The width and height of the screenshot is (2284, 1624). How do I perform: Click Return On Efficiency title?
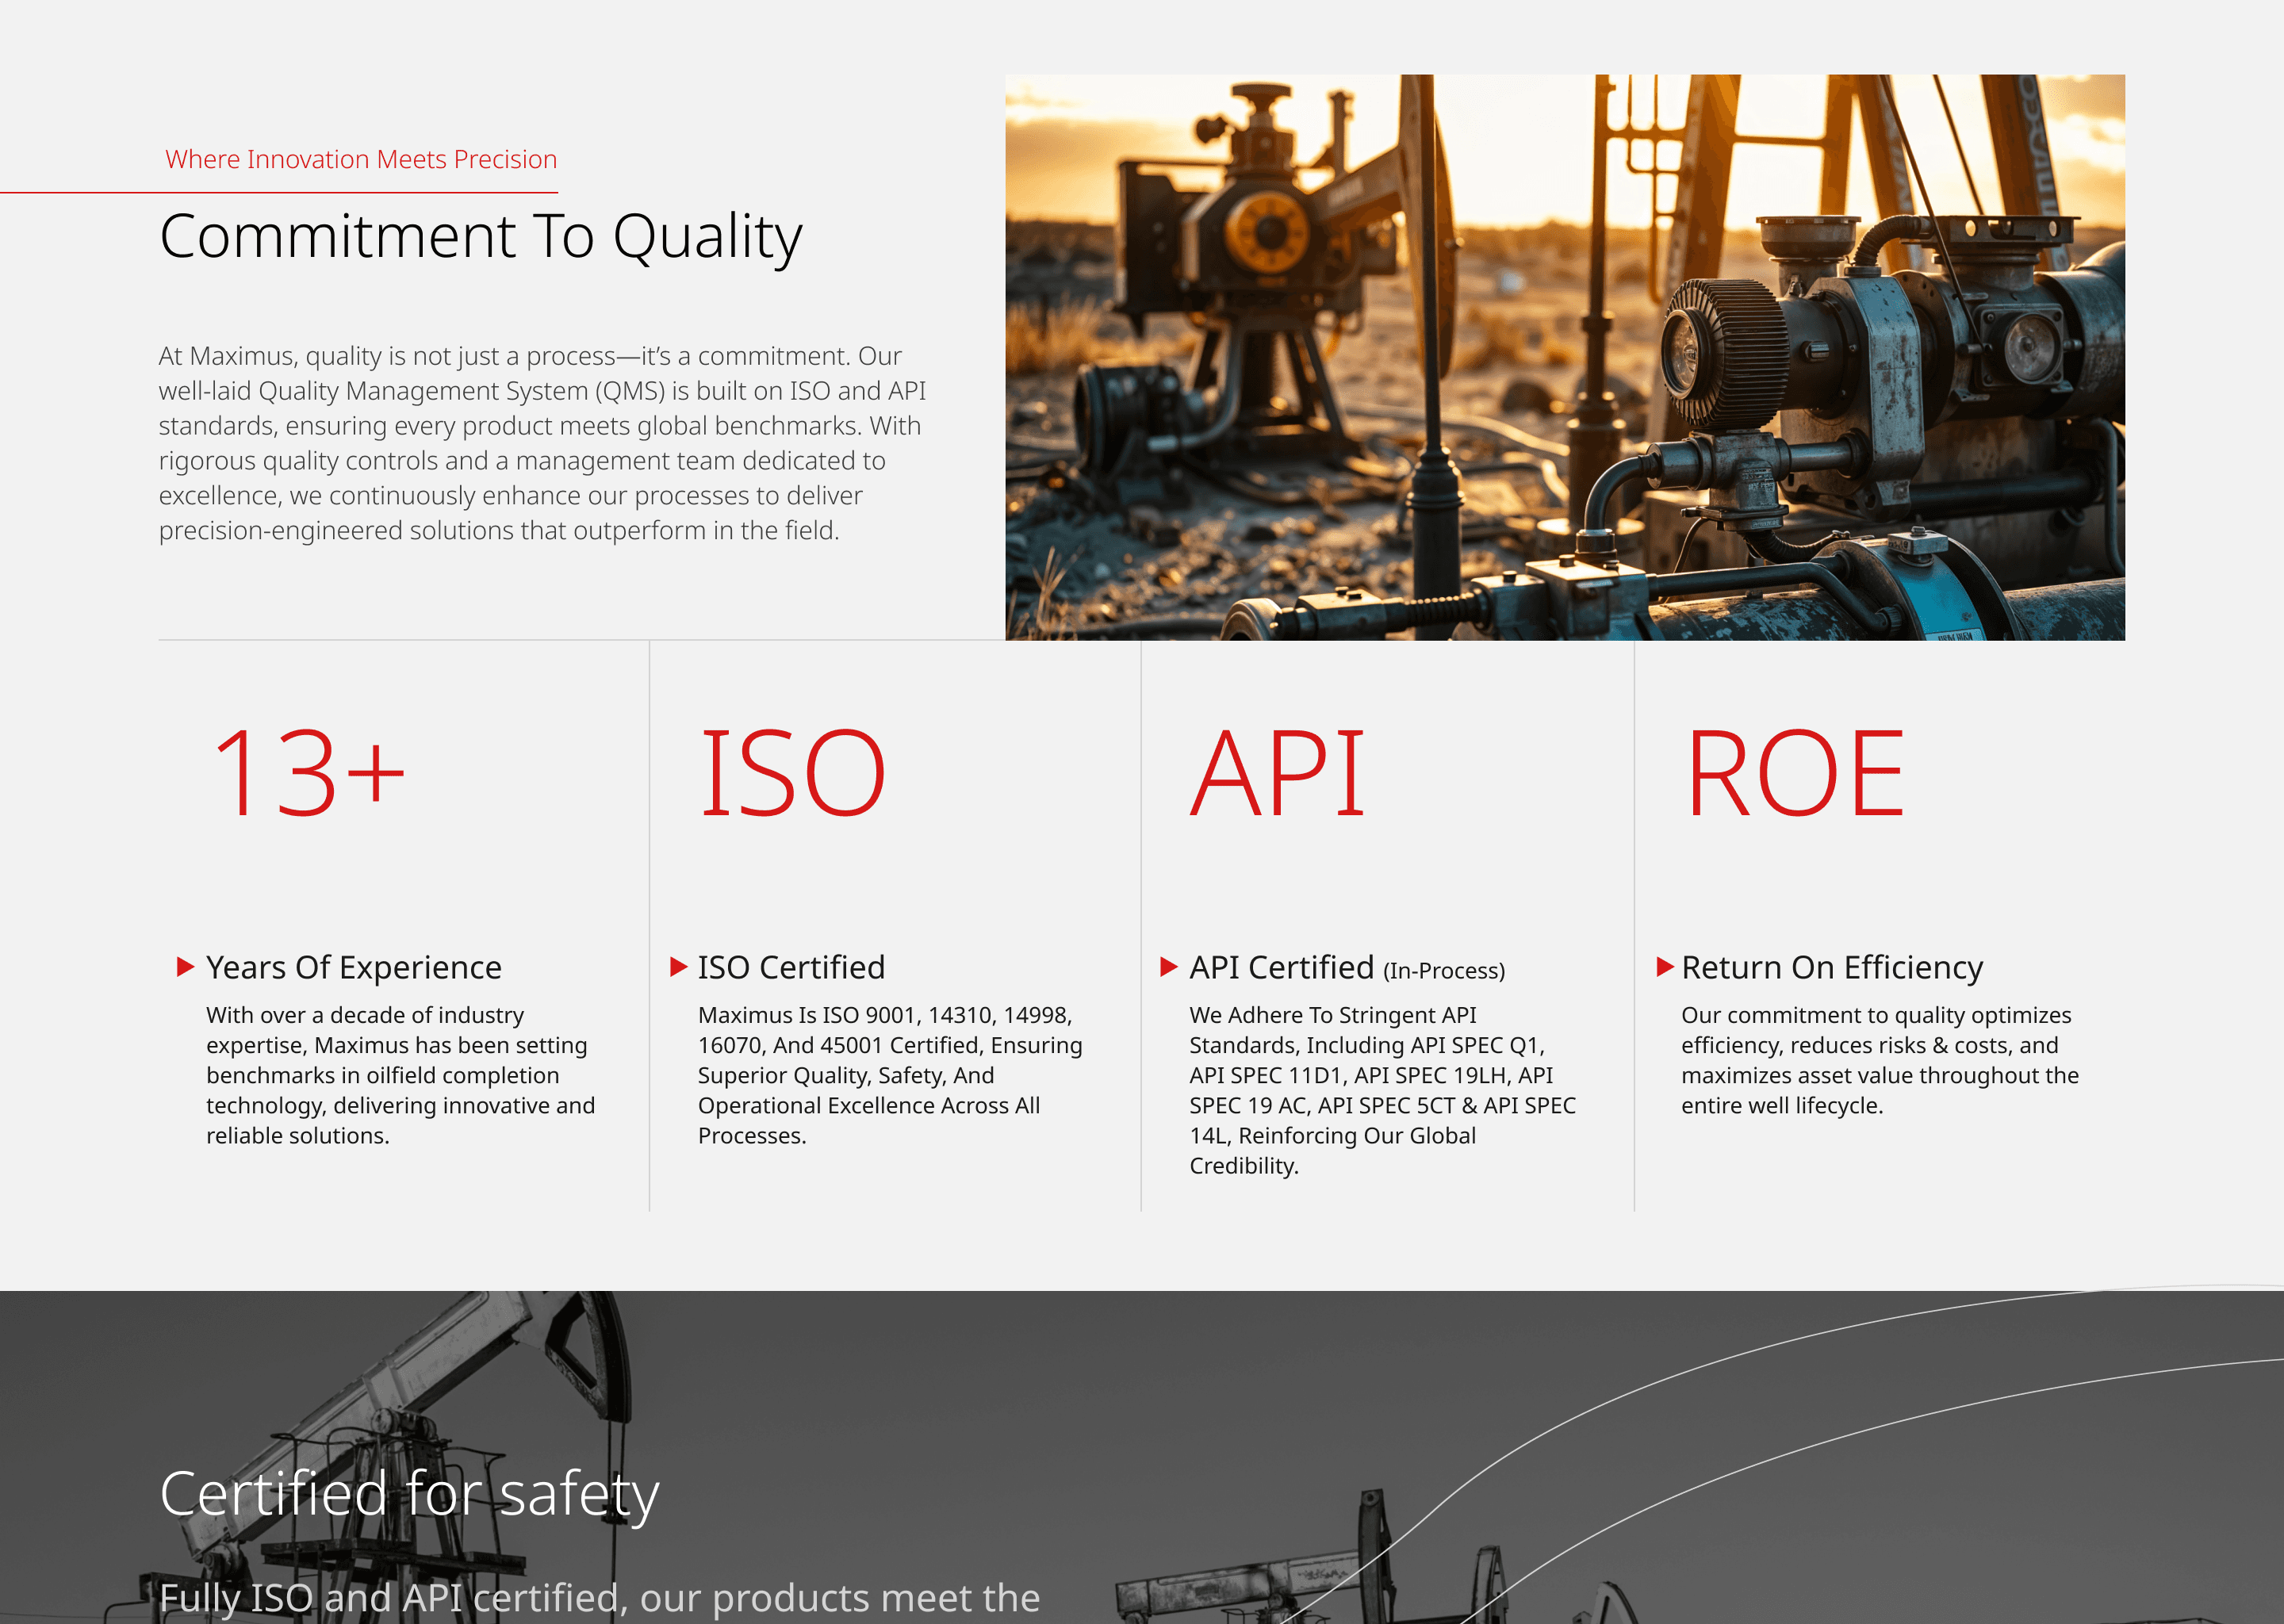pyautogui.click(x=1831, y=967)
